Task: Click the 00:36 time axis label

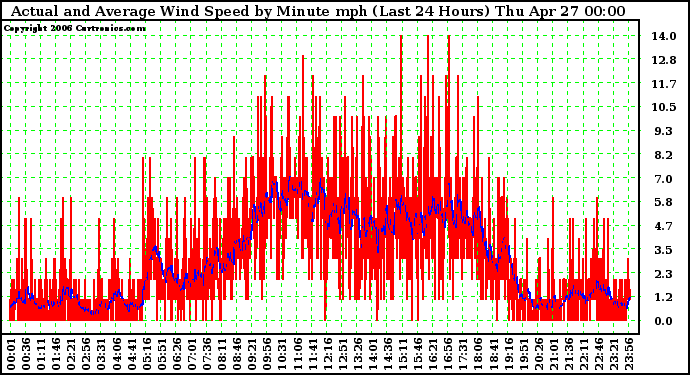Action: [26, 354]
